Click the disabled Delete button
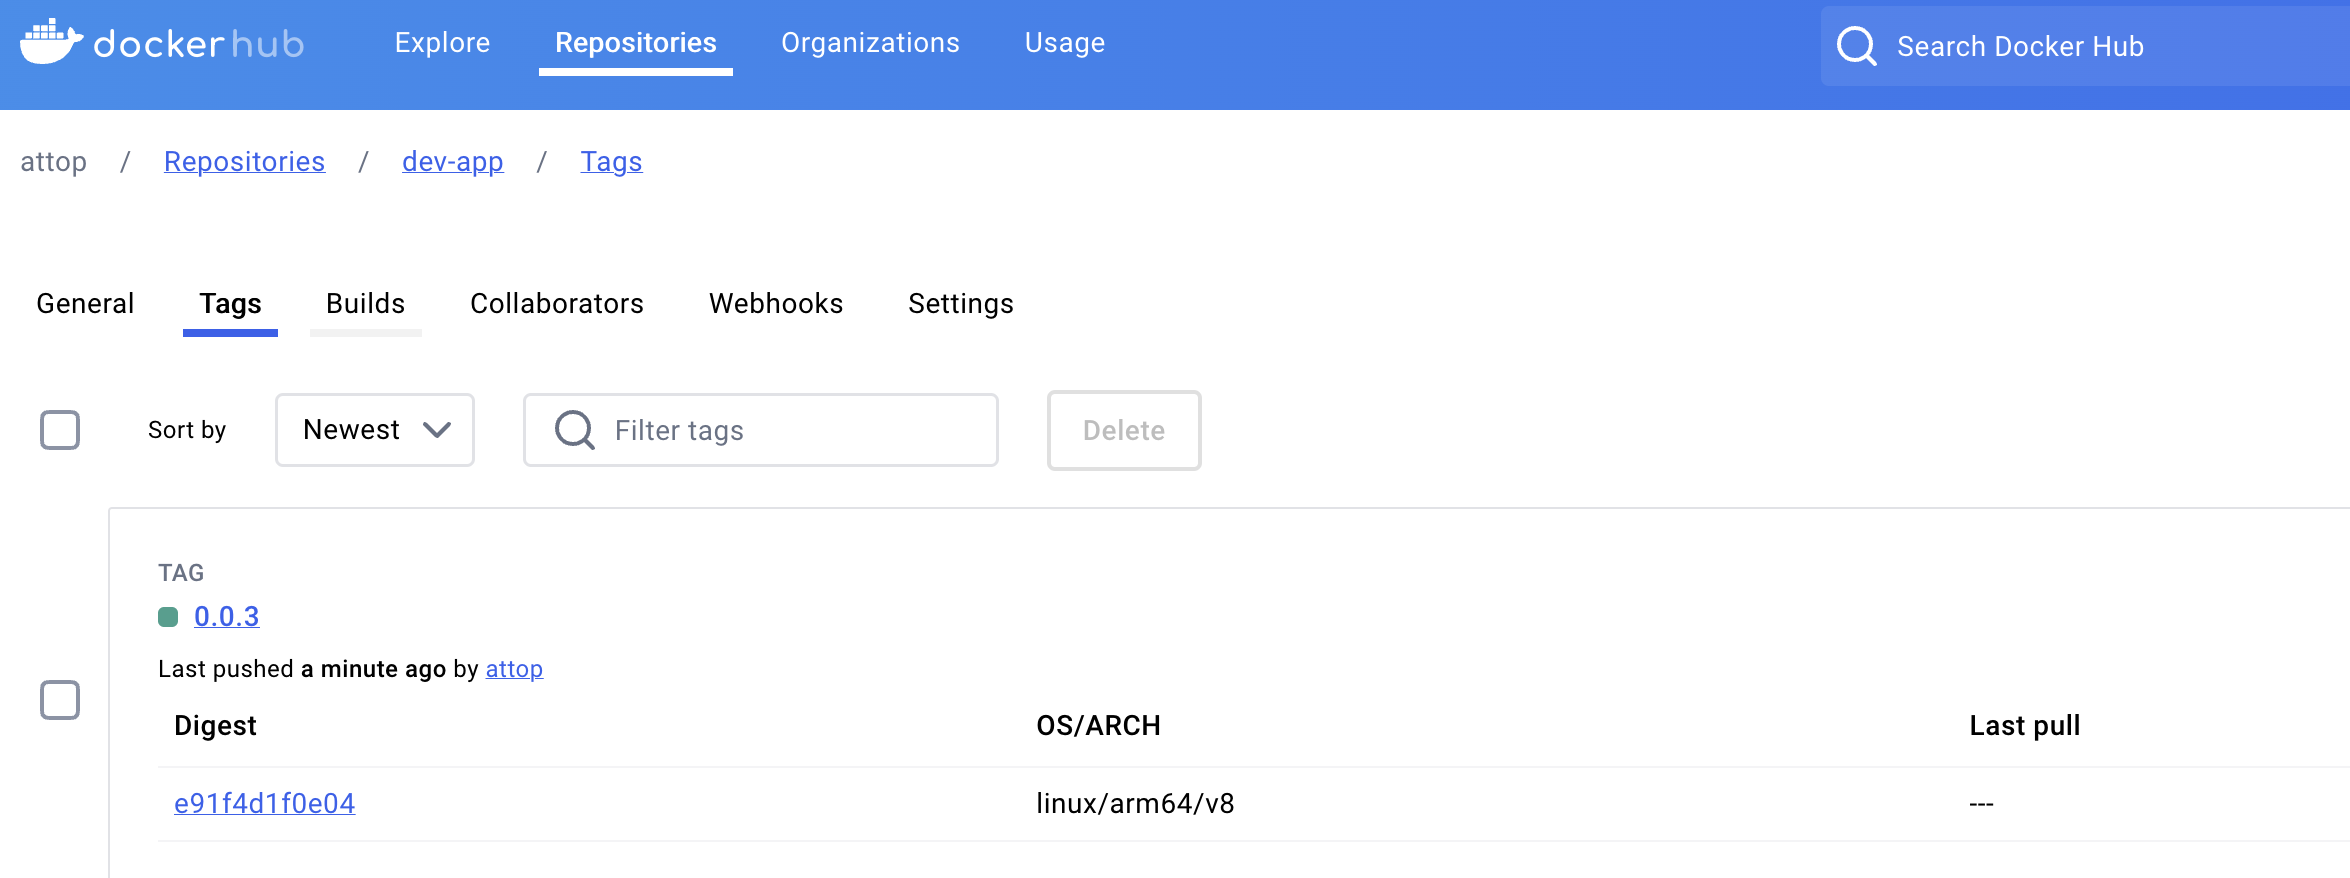Viewport: 2350px width, 878px height. point(1124,430)
